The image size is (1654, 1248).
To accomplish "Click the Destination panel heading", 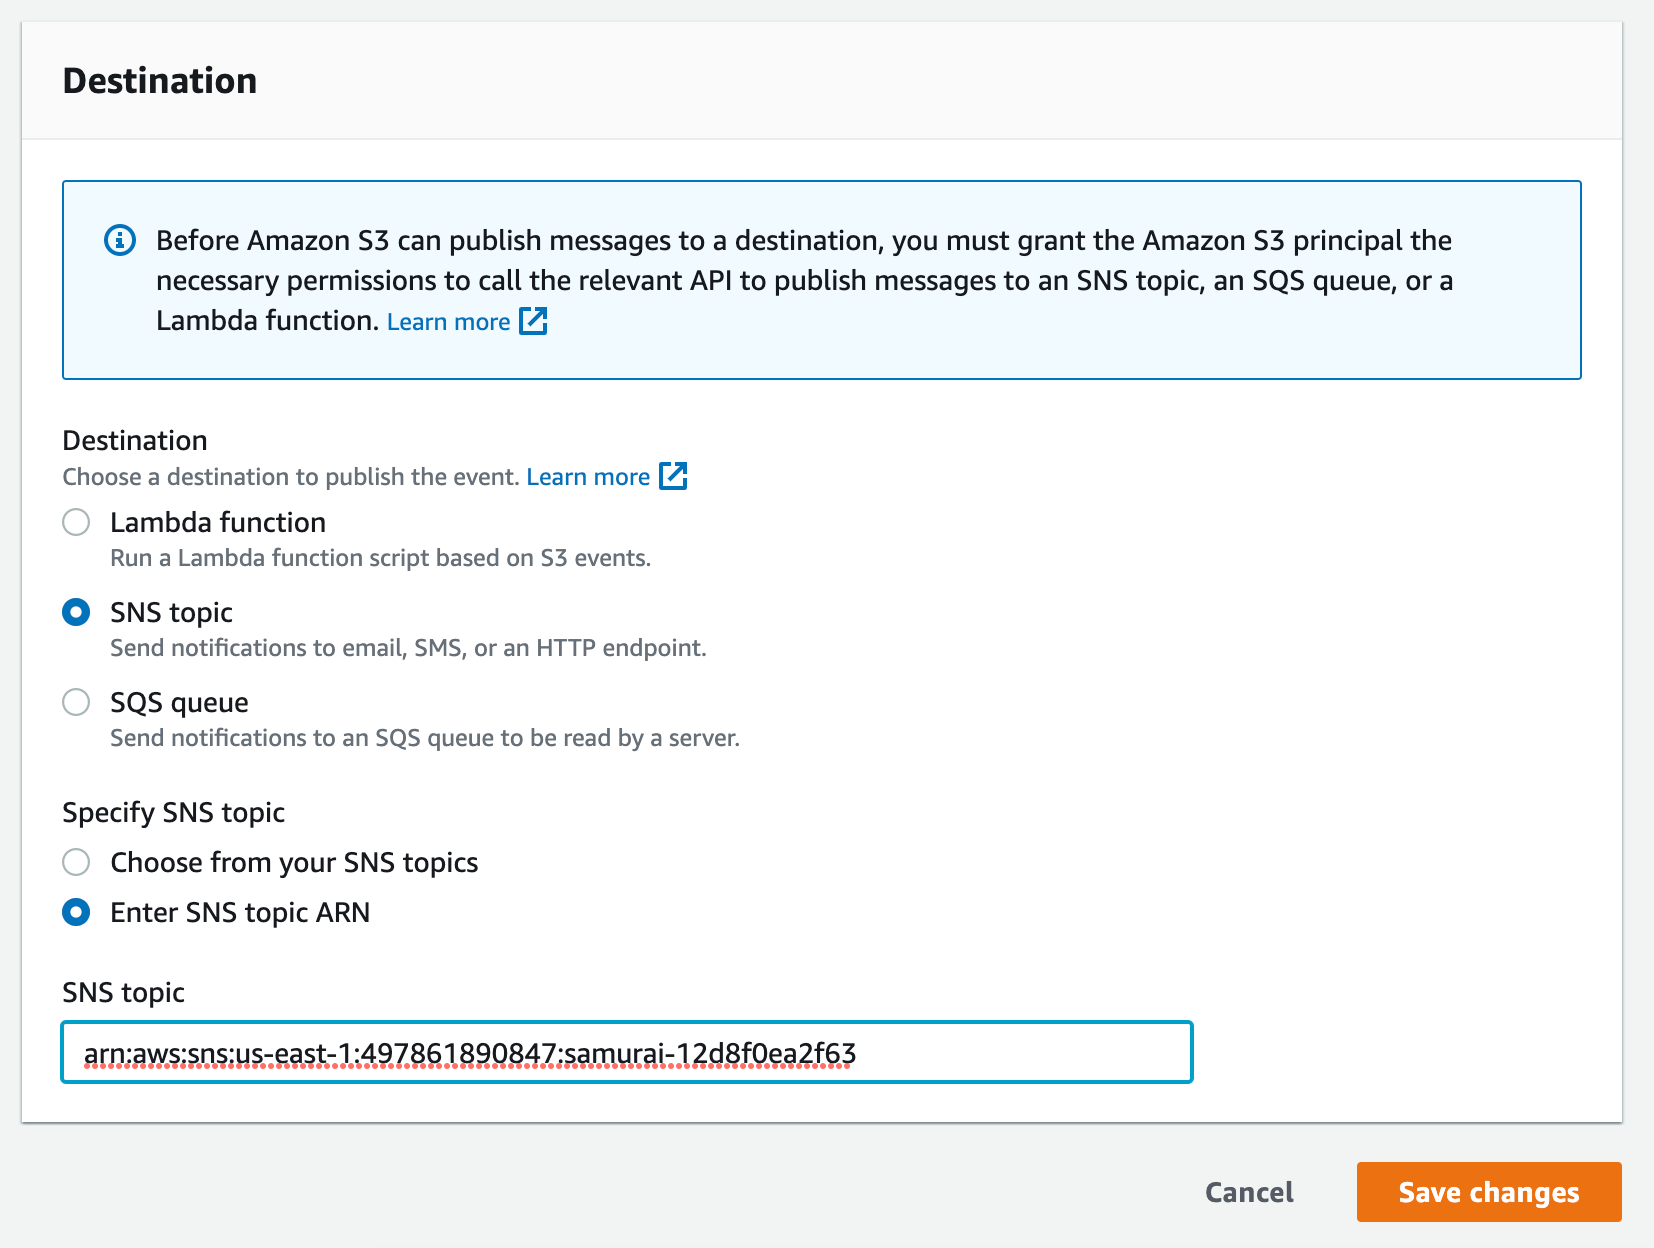I will (160, 81).
